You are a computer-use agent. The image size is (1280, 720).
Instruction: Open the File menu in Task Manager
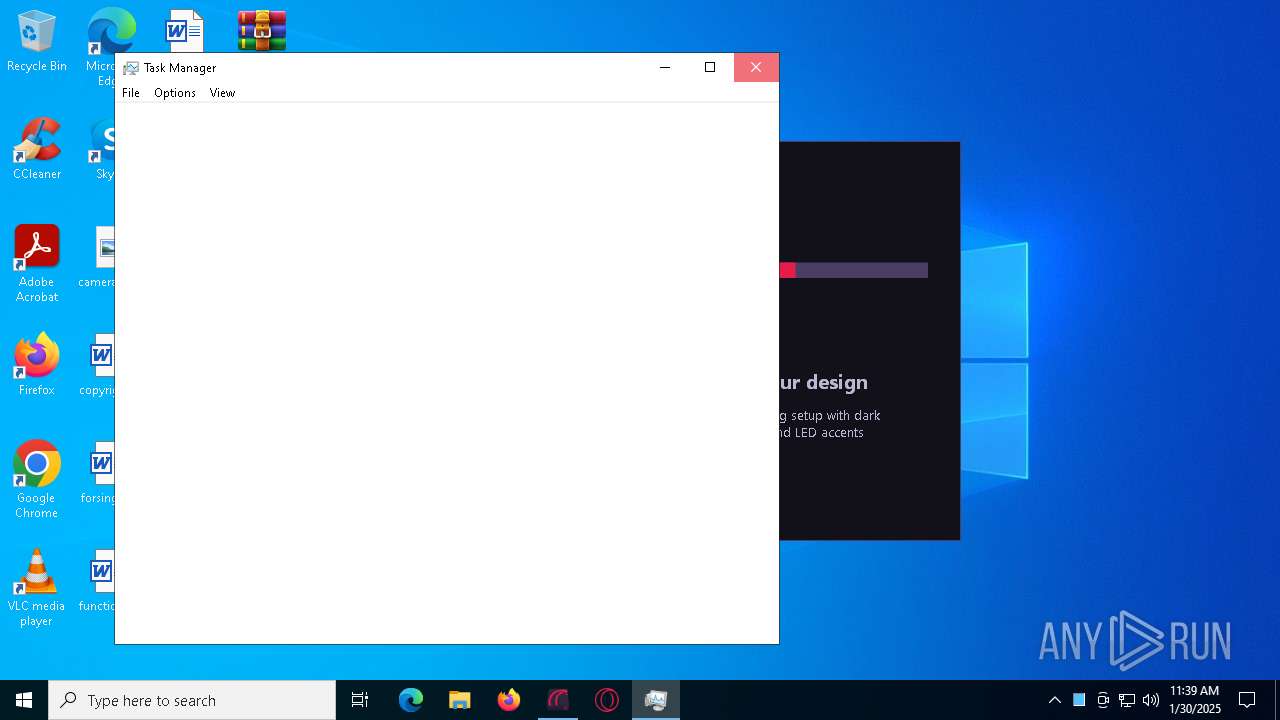pos(131,93)
